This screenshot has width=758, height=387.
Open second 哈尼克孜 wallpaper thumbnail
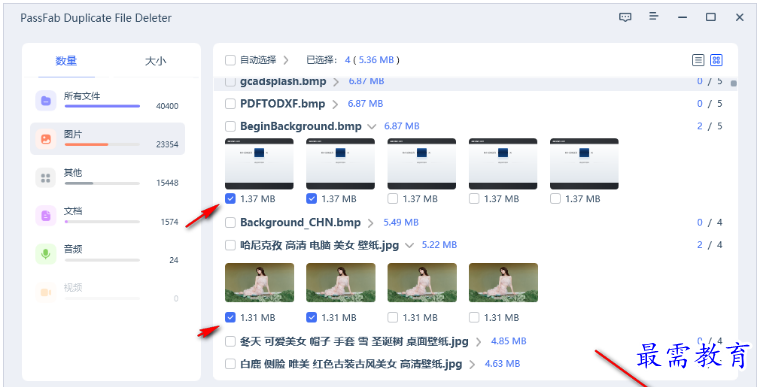340,283
